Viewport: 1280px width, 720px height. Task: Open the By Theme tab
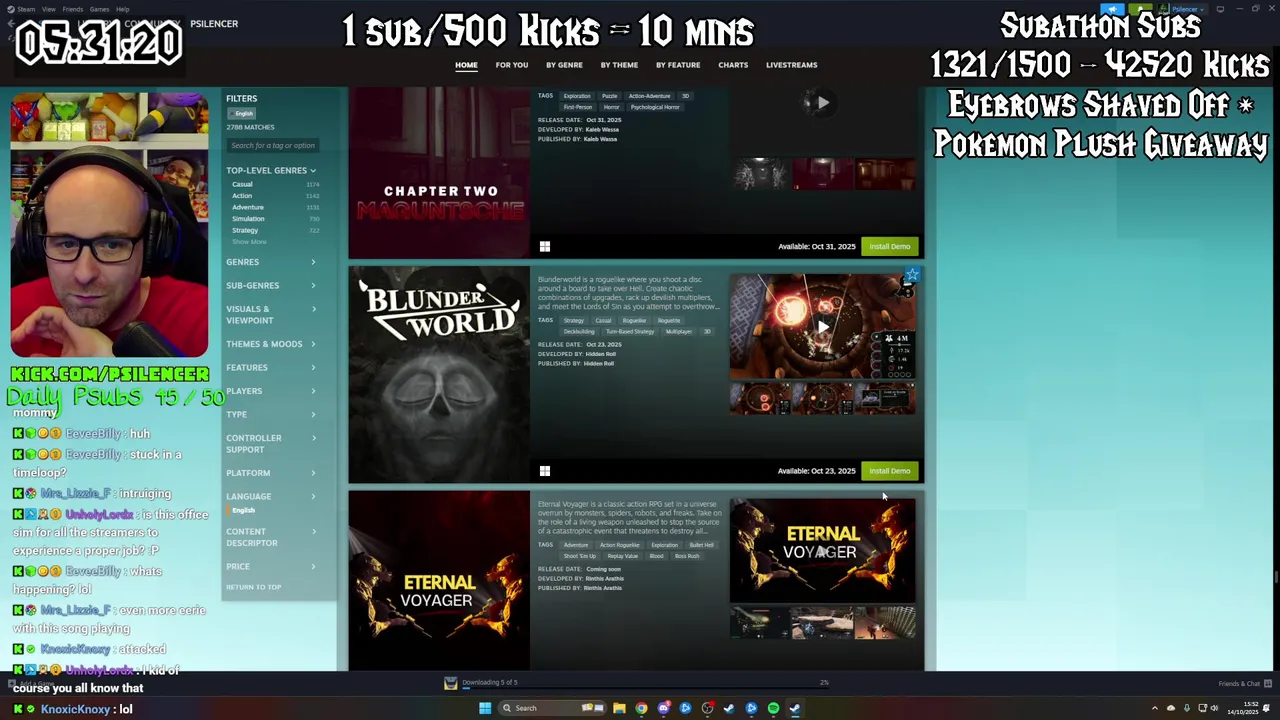click(619, 65)
